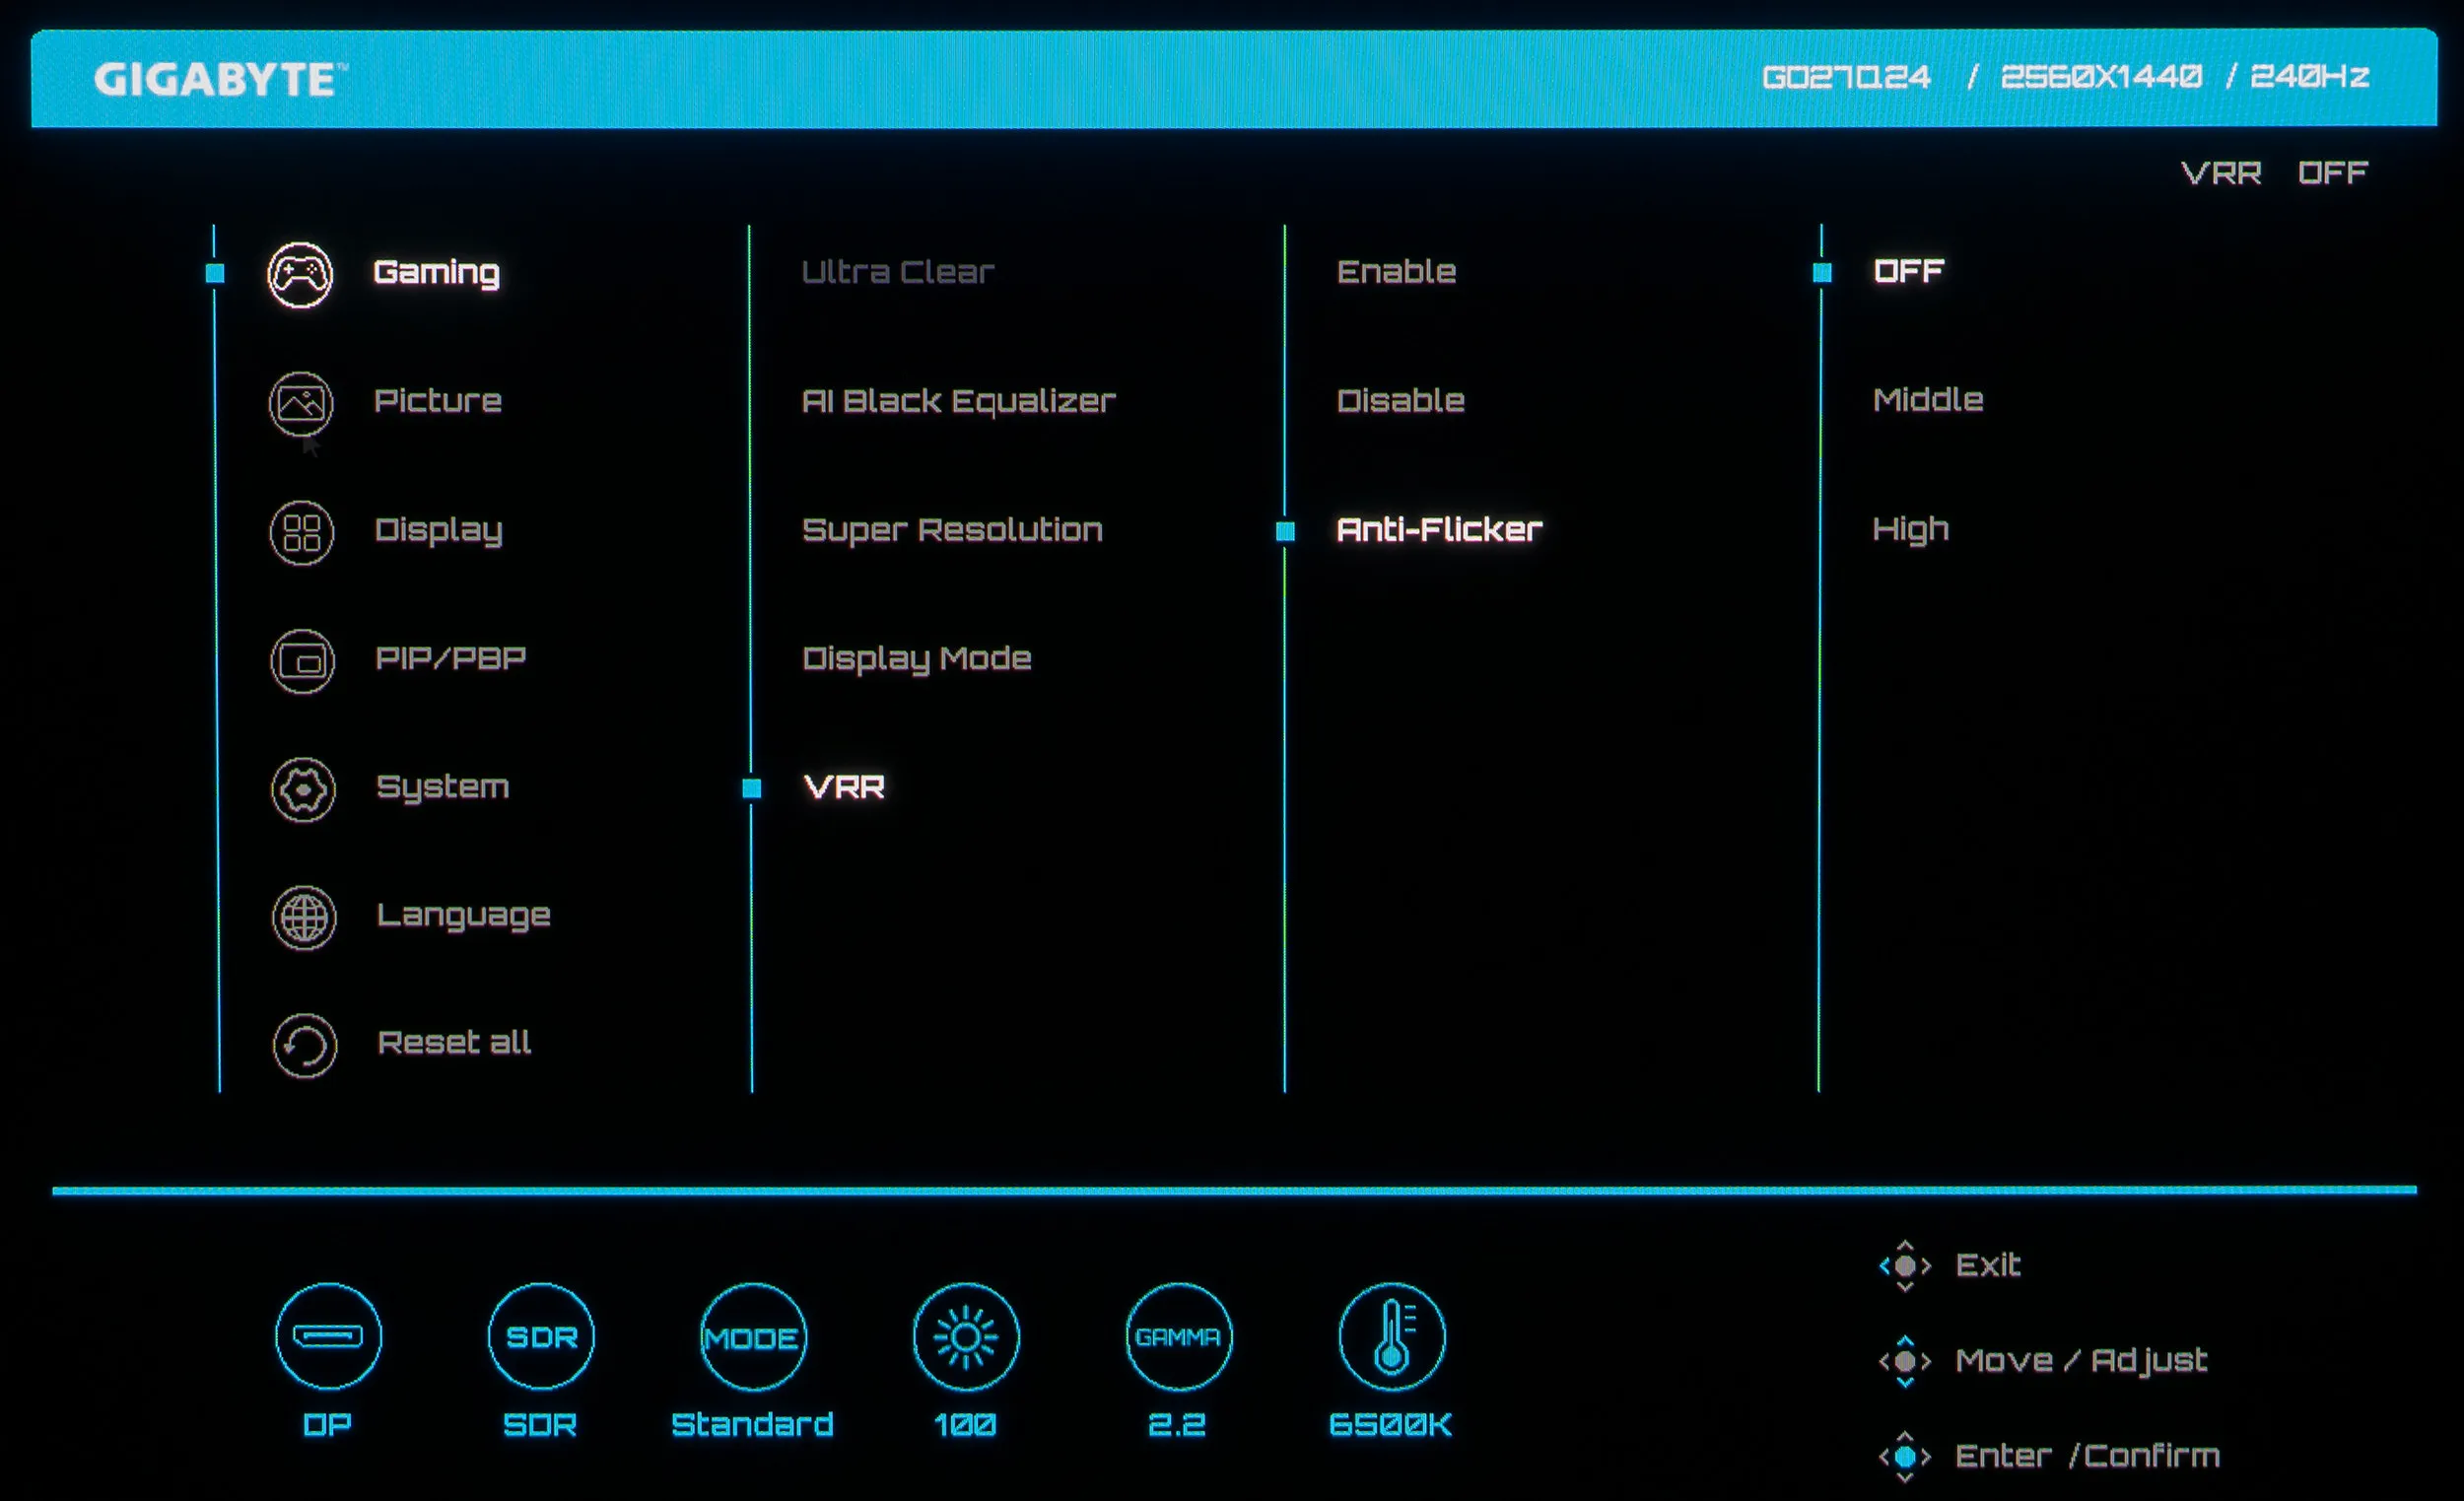Open the PIP/PBP icon
This screenshot has width=2464, height=1501.
pos(302,661)
